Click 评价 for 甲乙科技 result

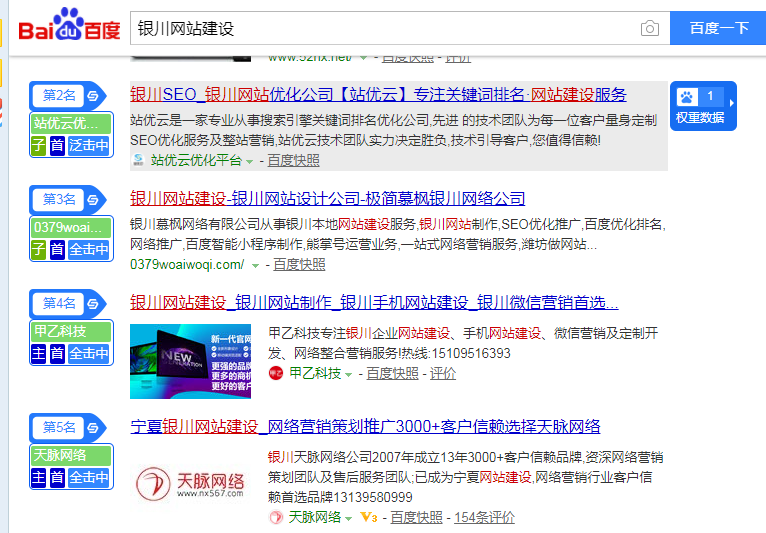click(443, 373)
